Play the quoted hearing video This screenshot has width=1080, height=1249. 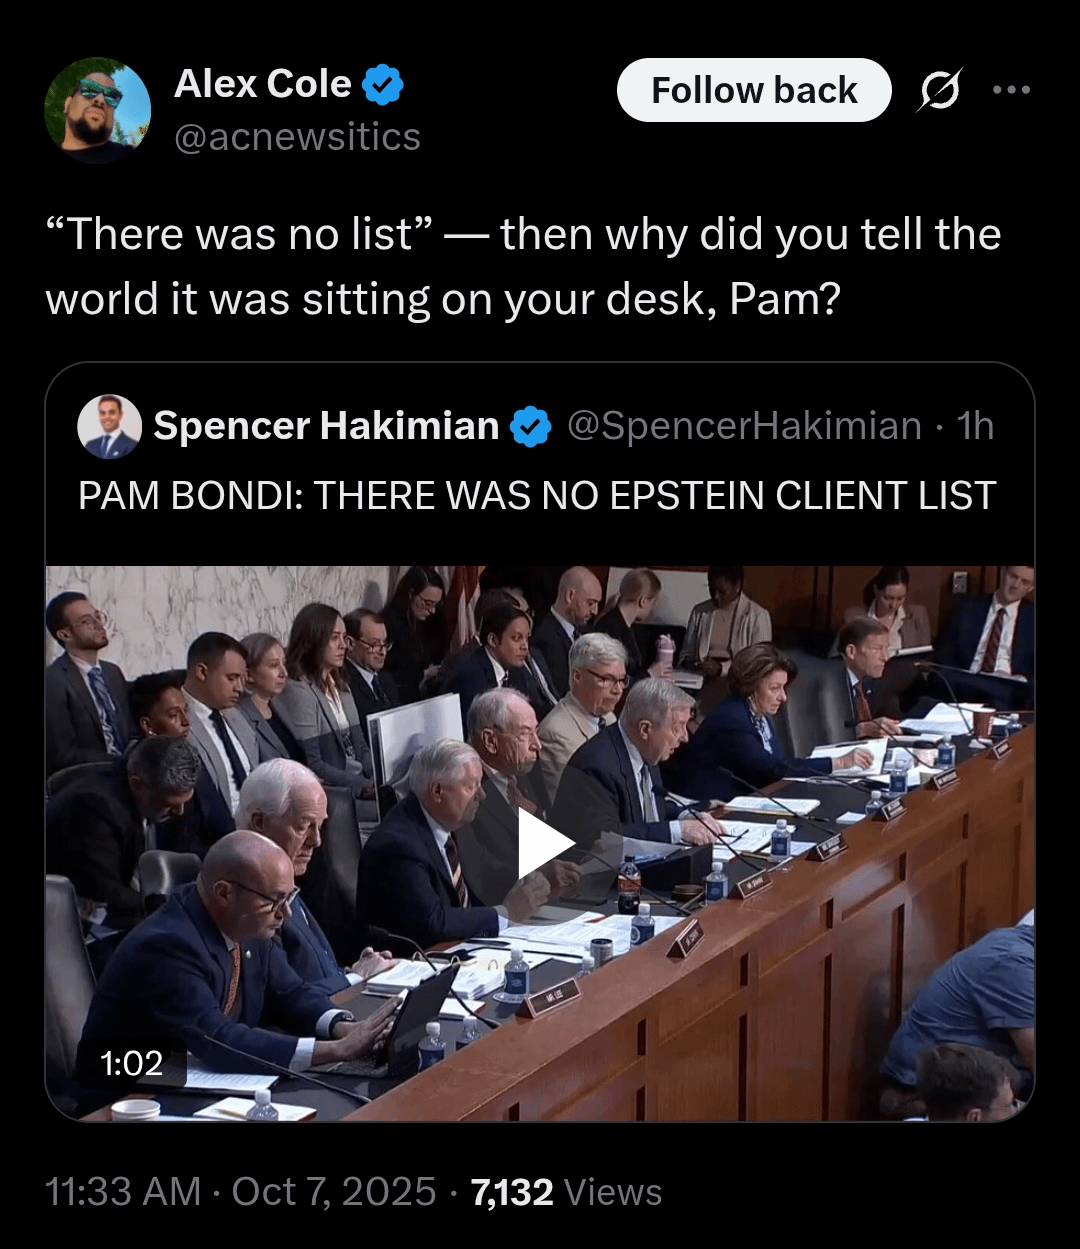coord(540,845)
